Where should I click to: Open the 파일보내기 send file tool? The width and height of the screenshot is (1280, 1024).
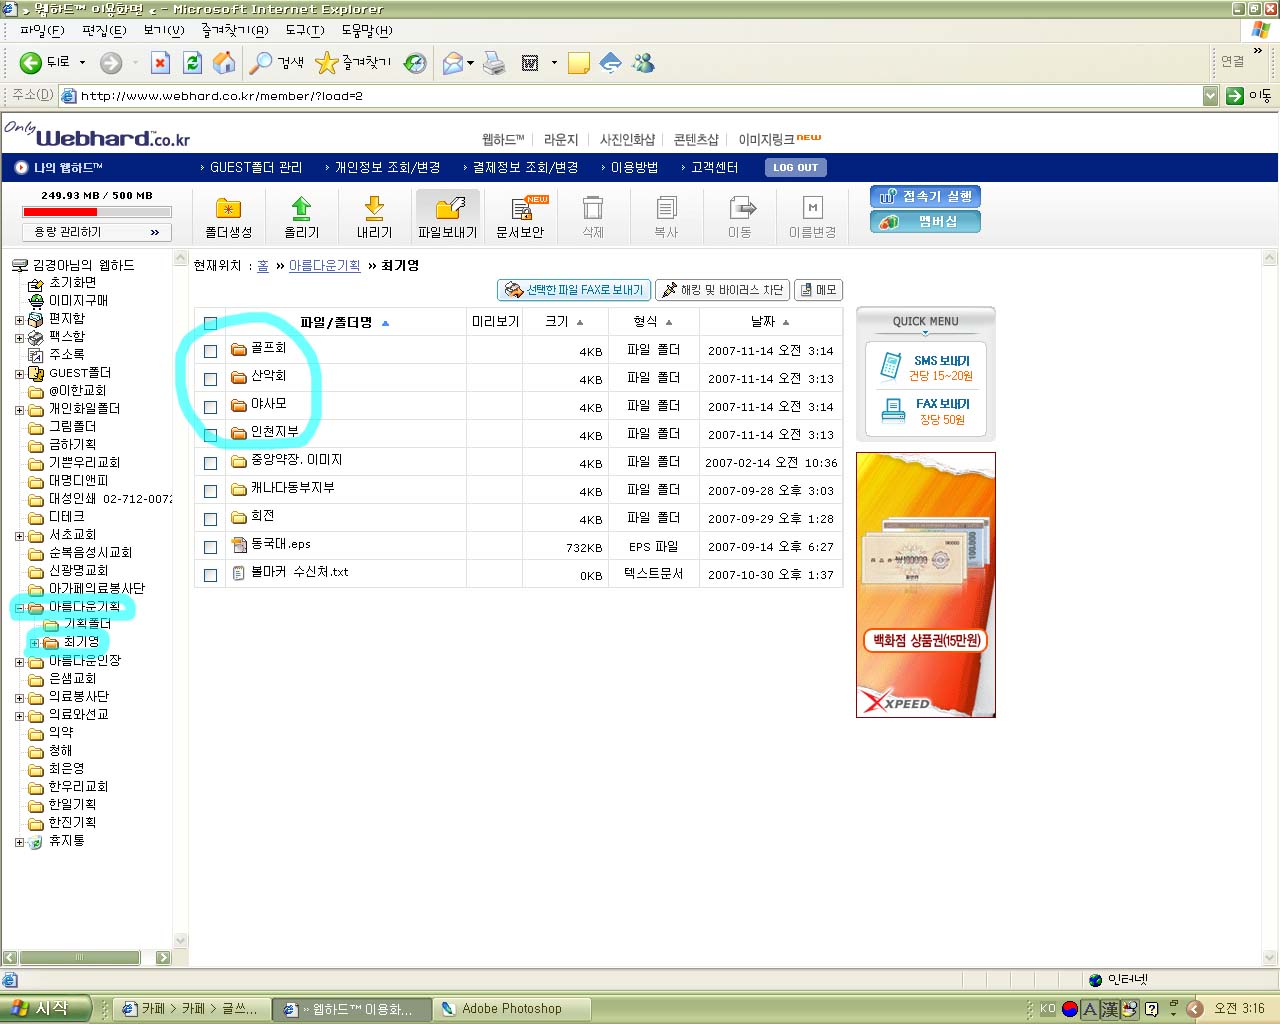pyautogui.click(x=448, y=209)
